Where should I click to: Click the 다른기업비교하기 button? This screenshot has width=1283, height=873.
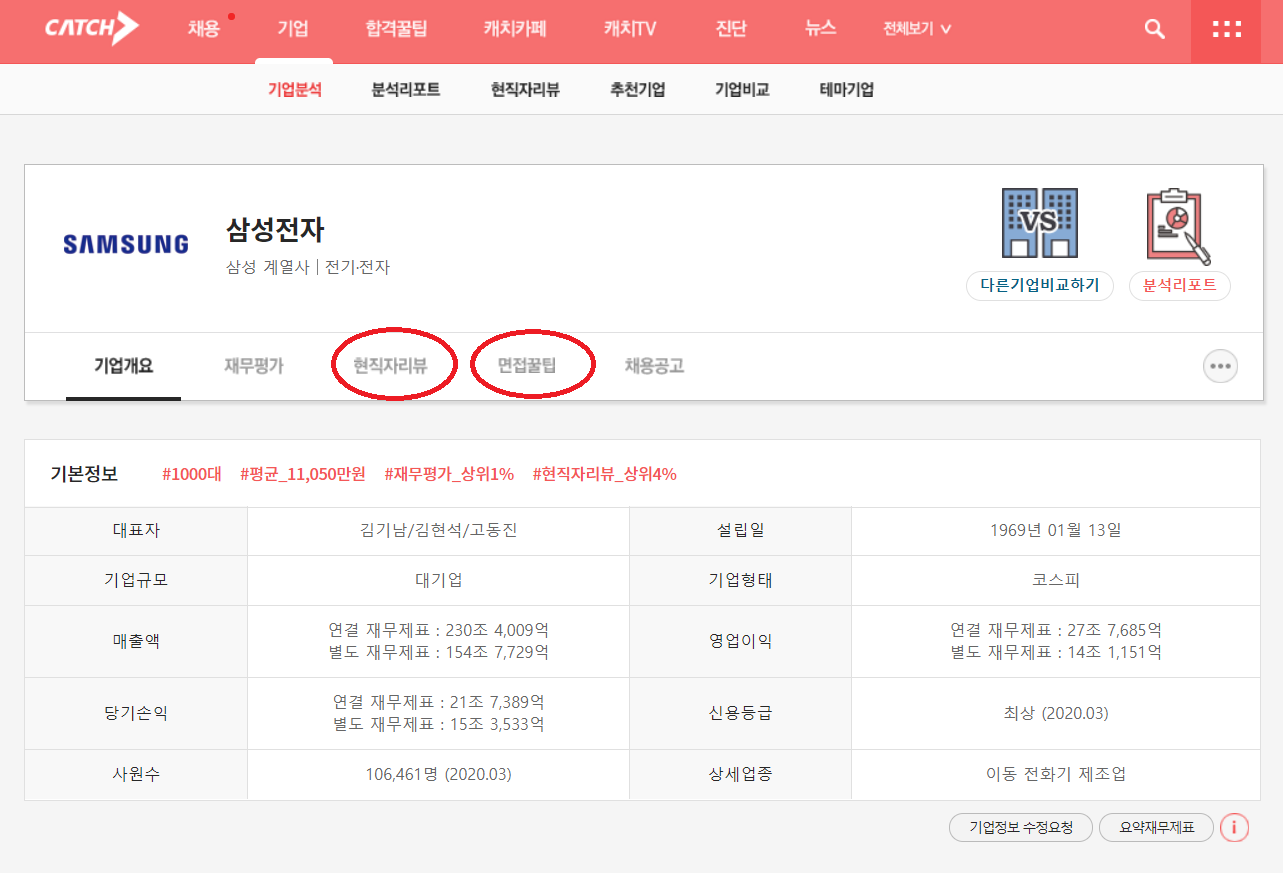click(x=1040, y=285)
